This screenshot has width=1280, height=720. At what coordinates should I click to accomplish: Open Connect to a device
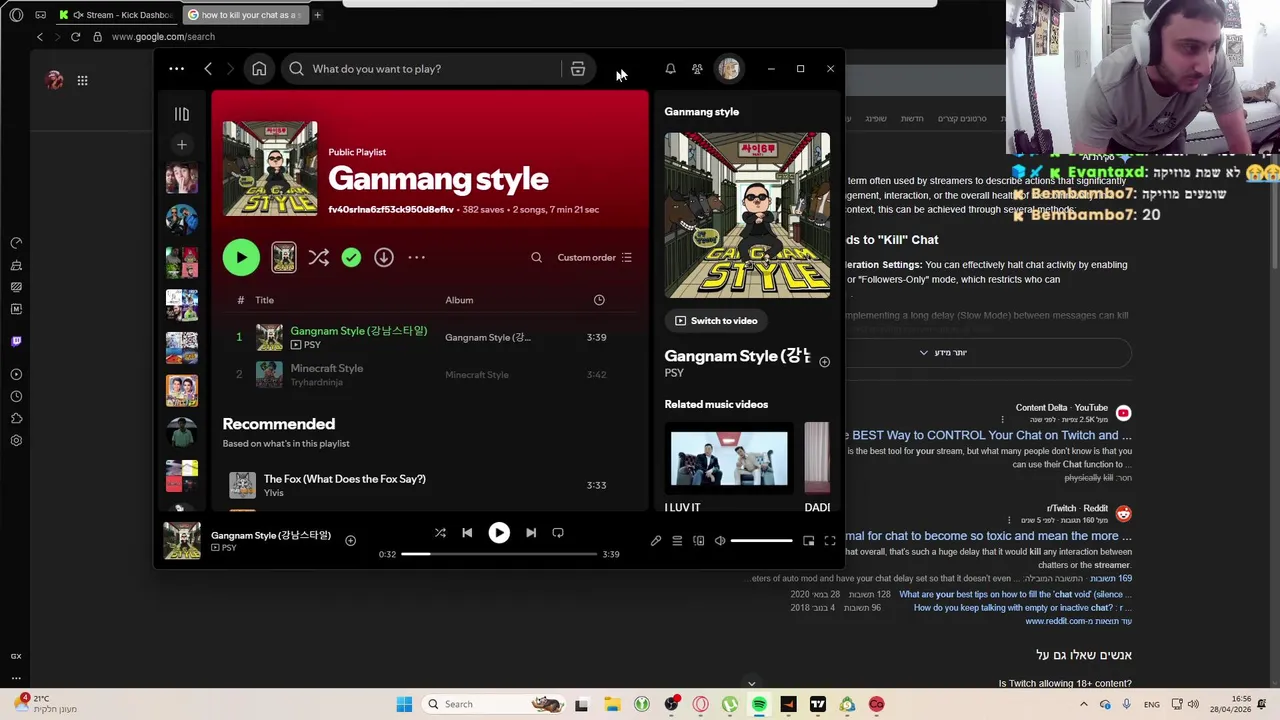pos(698,541)
